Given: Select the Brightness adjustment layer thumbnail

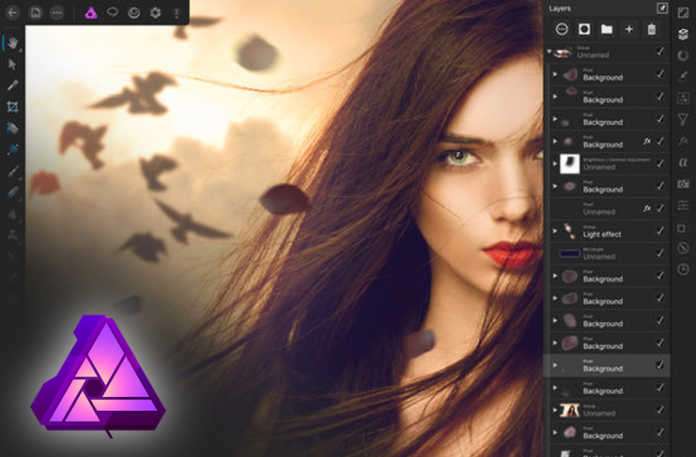Looking at the screenshot, I should pyautogui.click(x=570, y=164).
